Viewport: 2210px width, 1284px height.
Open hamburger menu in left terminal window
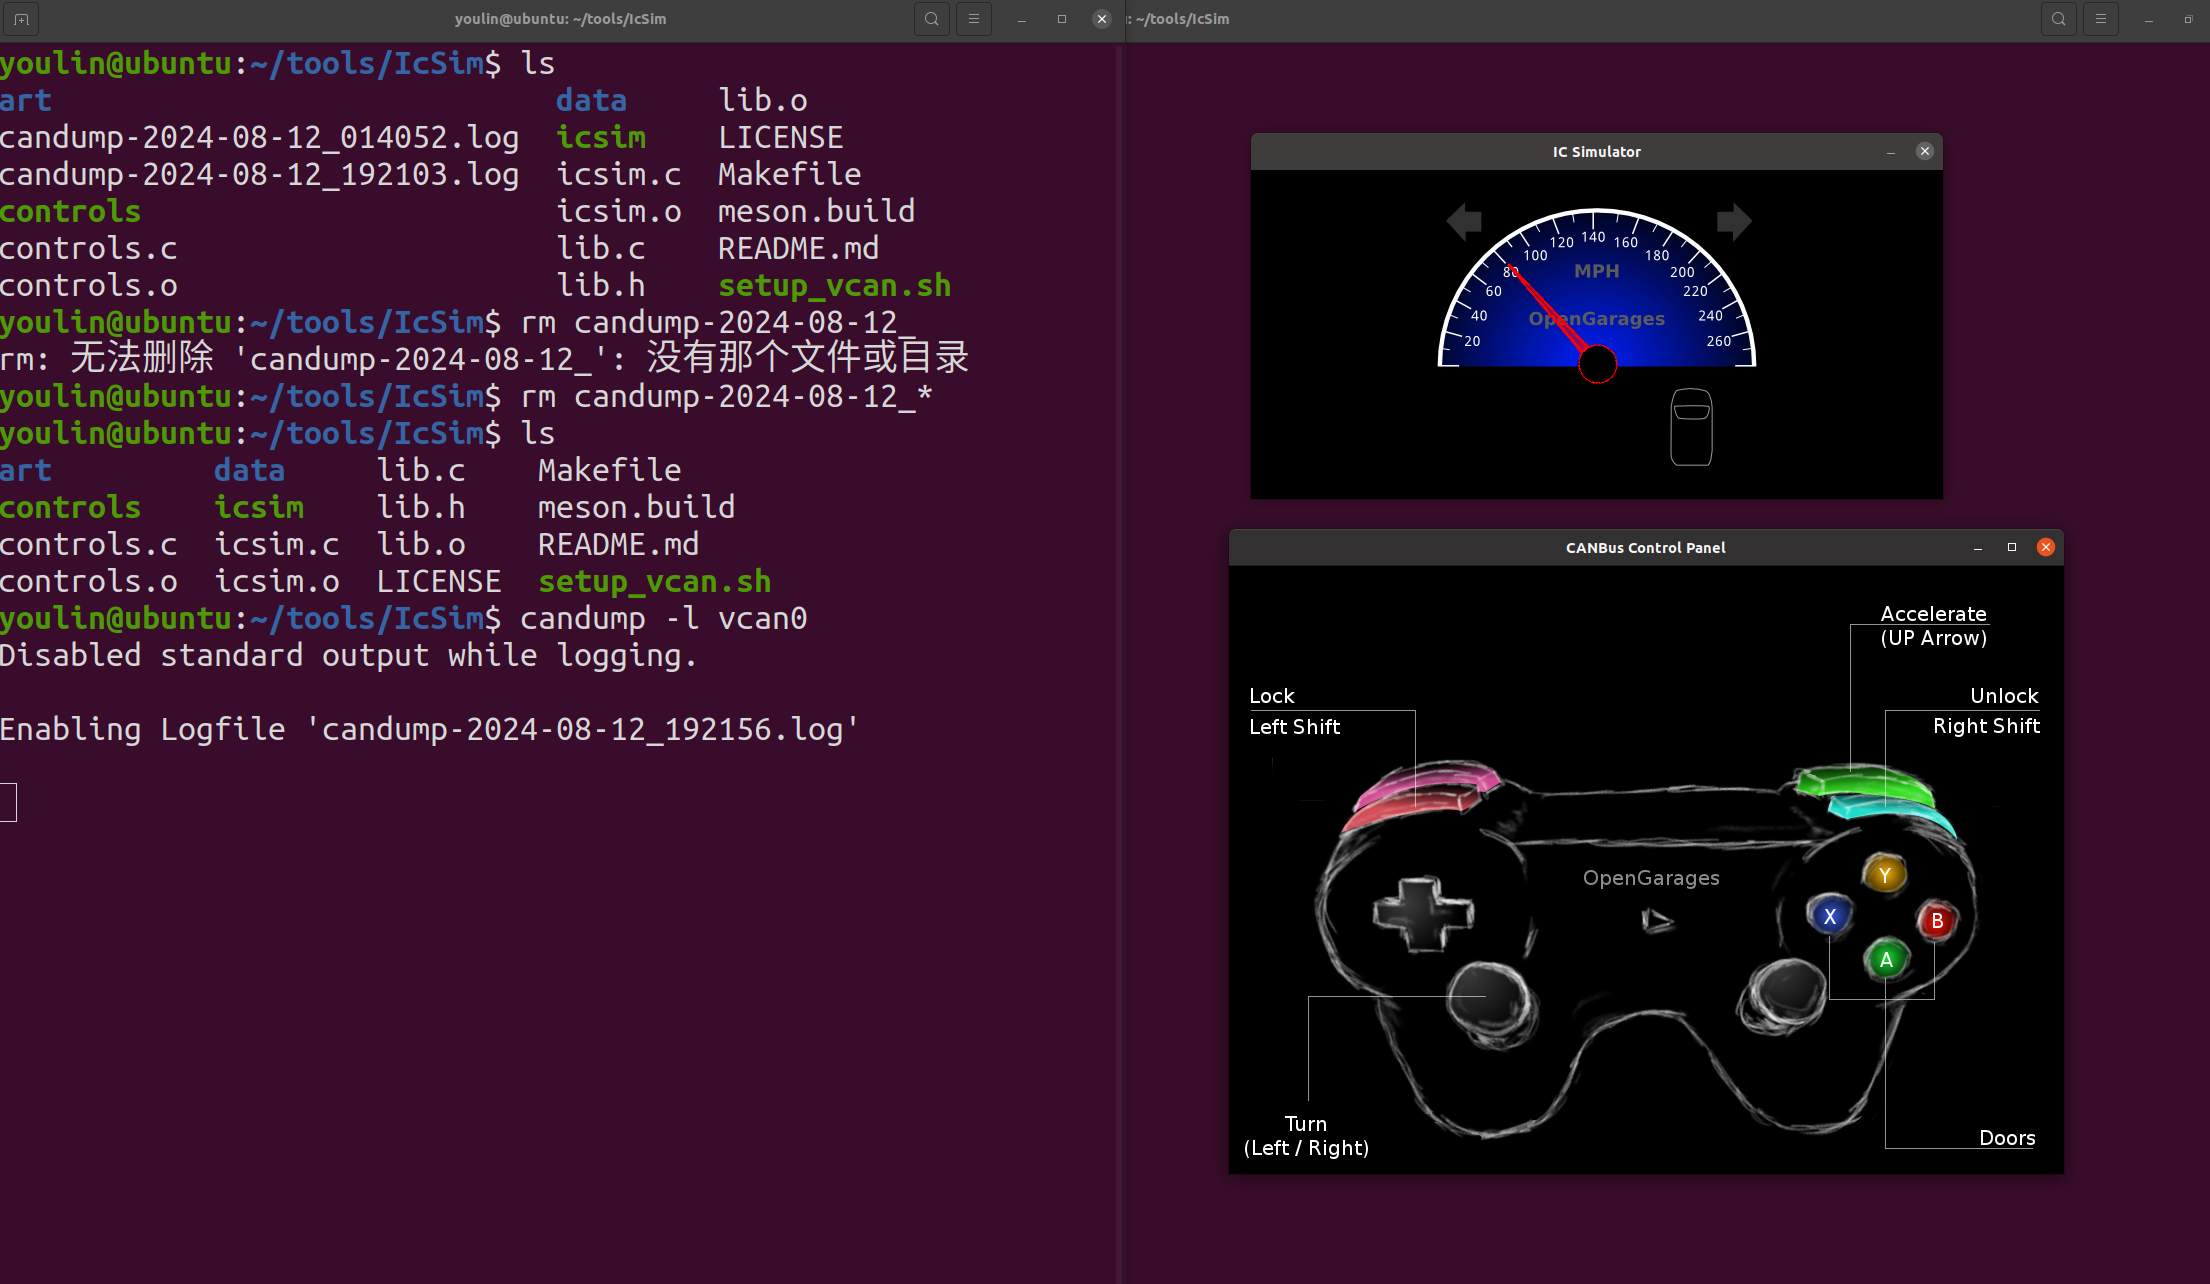[x=973, y=19]
